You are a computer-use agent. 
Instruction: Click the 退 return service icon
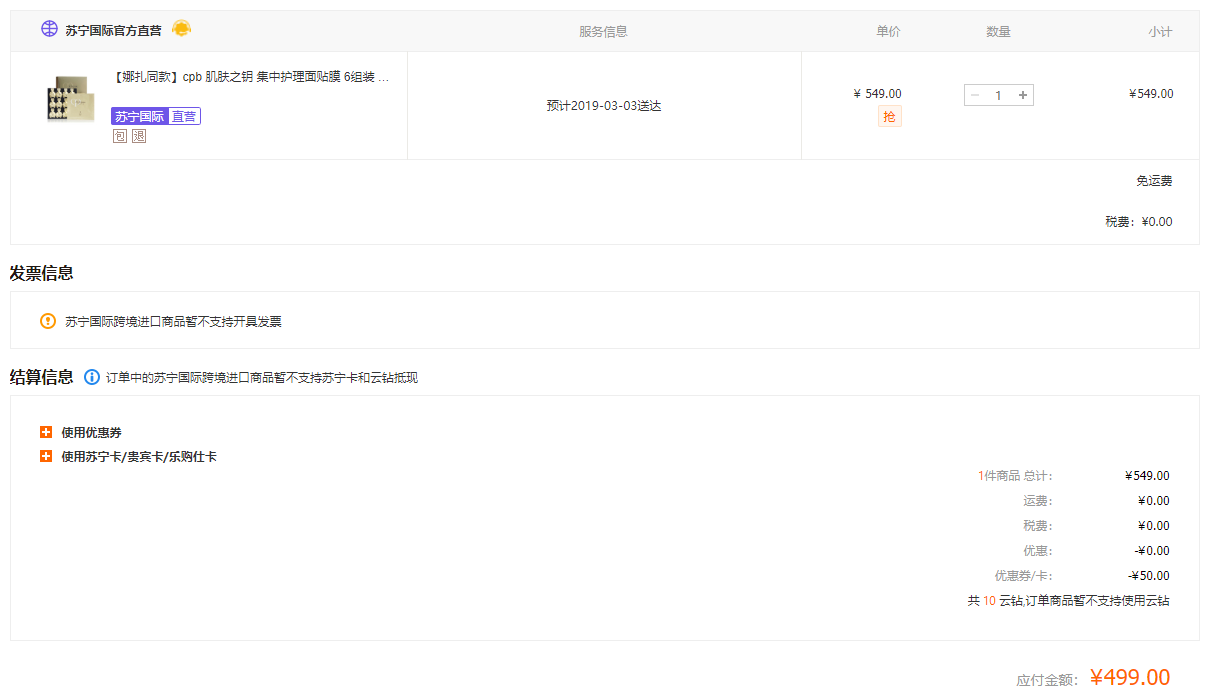point(139,136)
